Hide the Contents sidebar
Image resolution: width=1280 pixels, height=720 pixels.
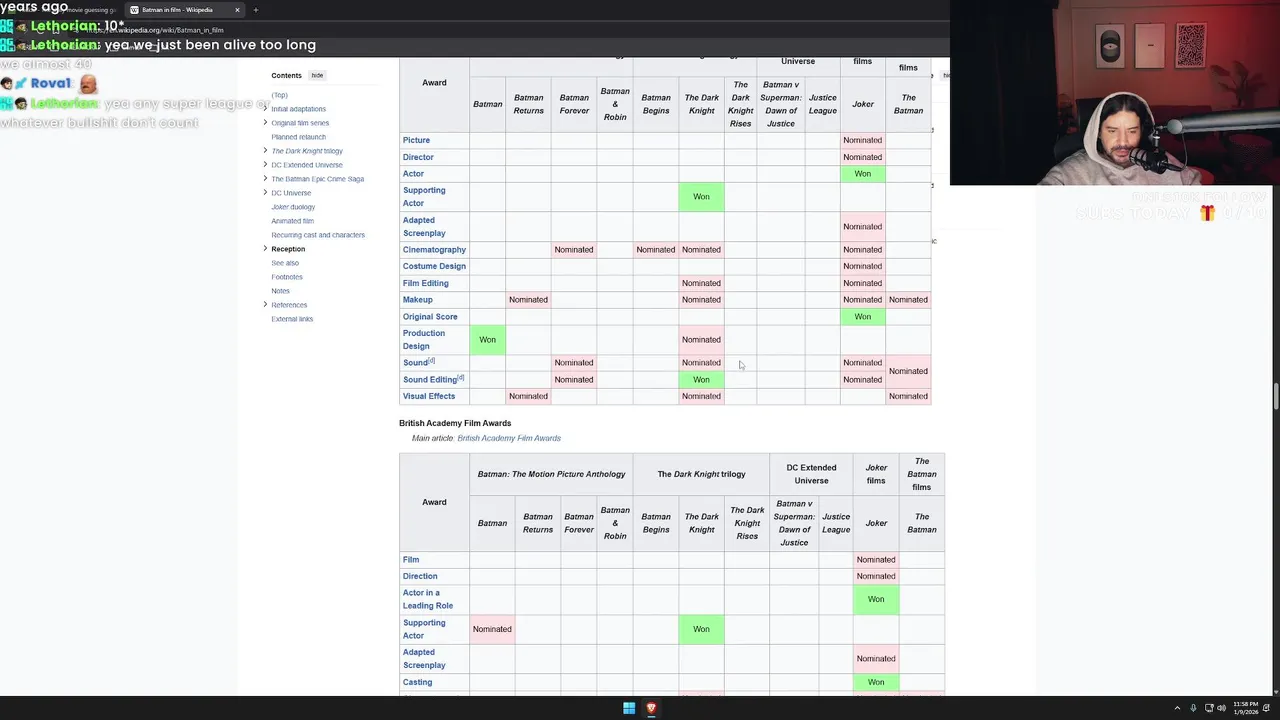pos(317,75)
